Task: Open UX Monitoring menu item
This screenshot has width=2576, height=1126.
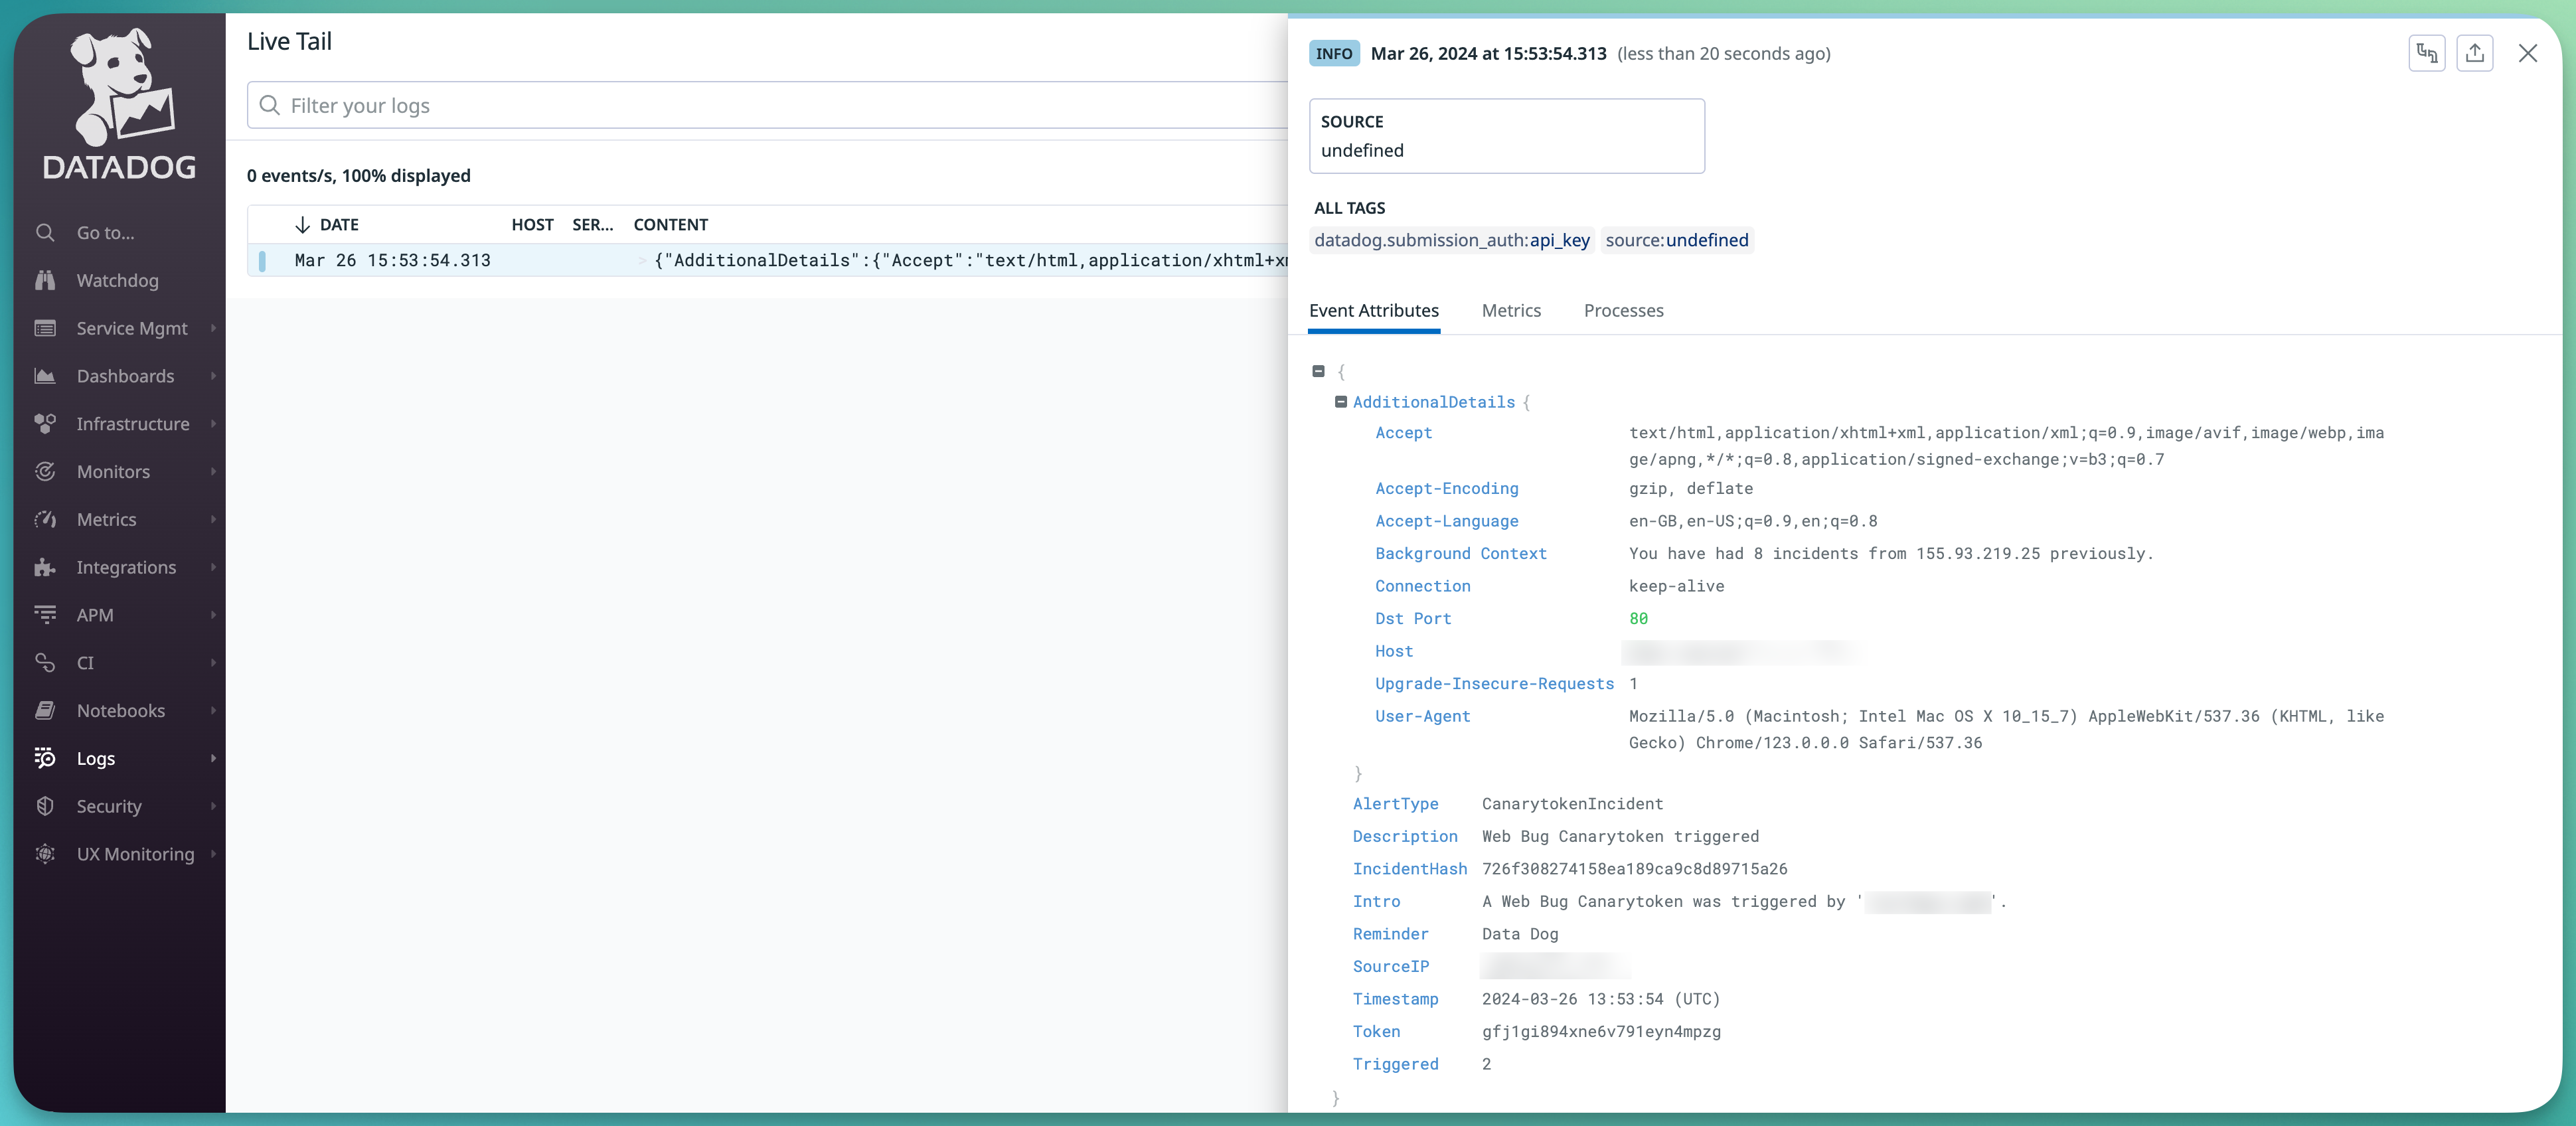Action: 136,854
